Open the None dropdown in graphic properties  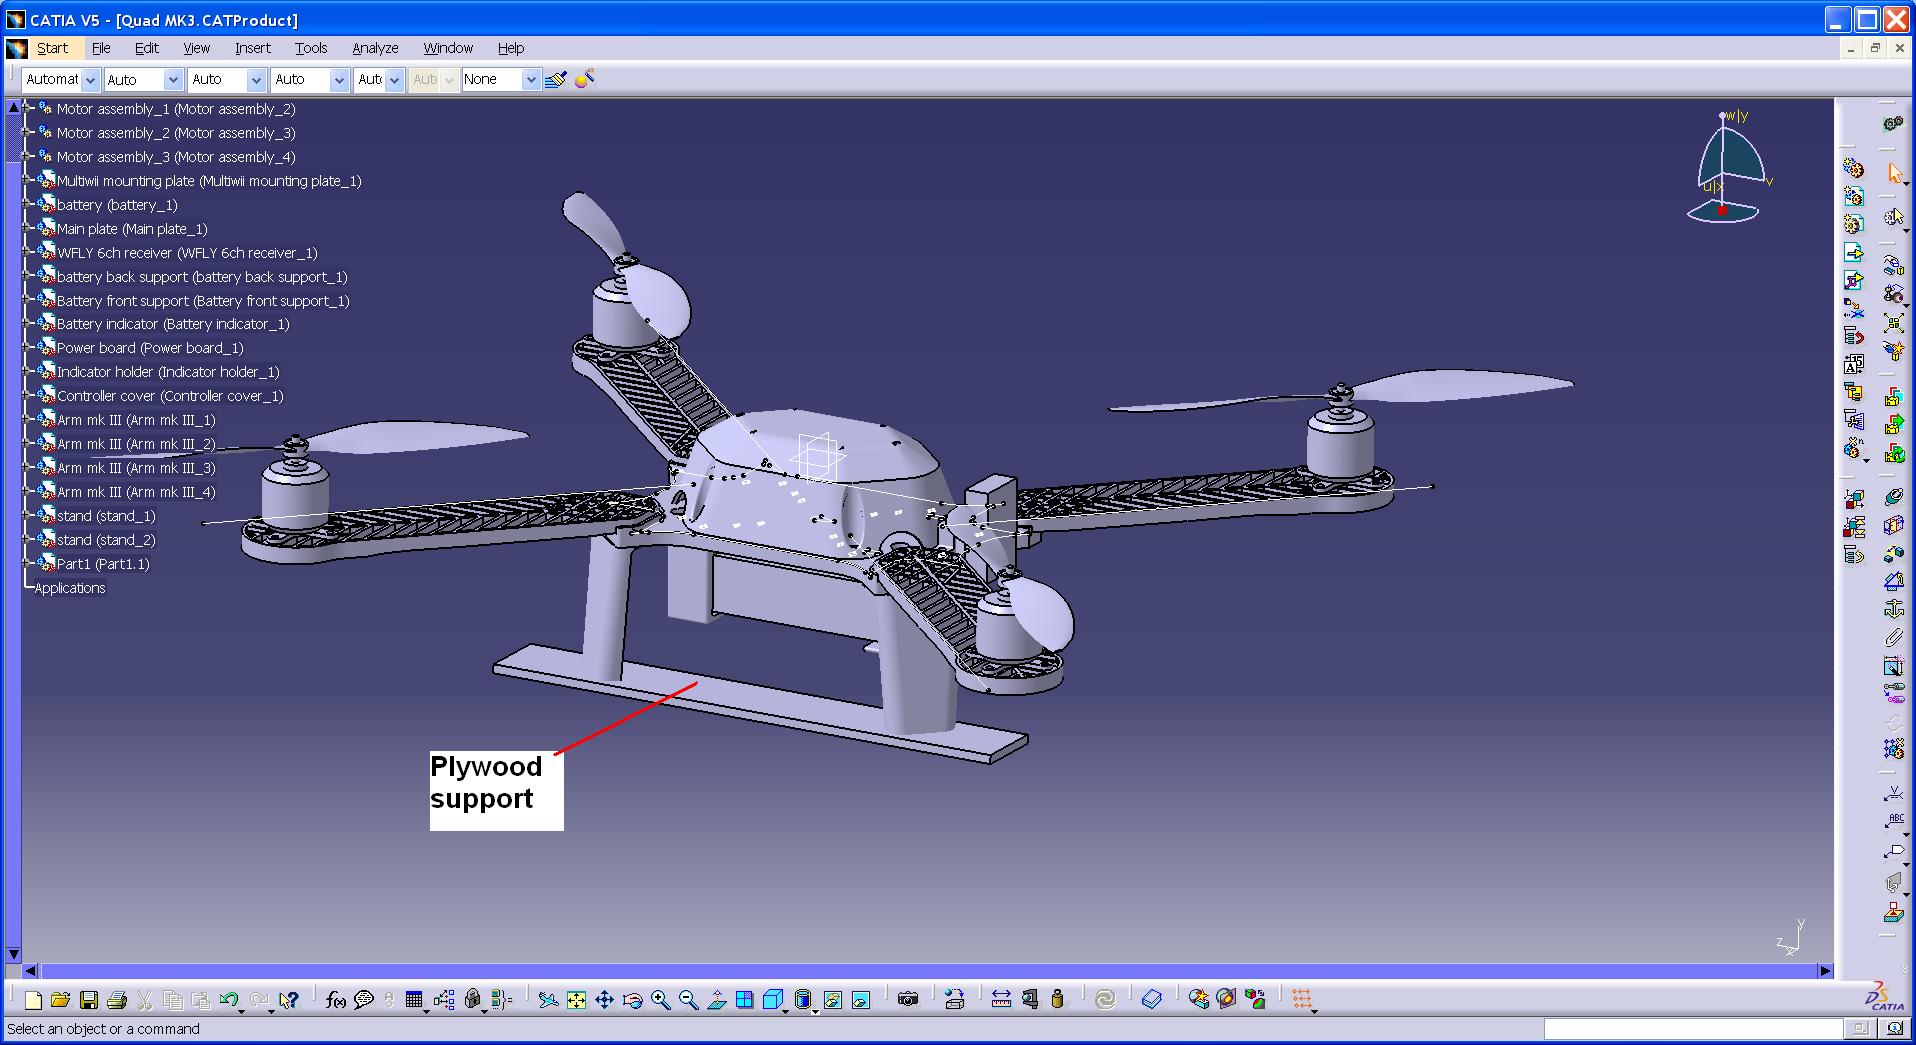point(530,80)
